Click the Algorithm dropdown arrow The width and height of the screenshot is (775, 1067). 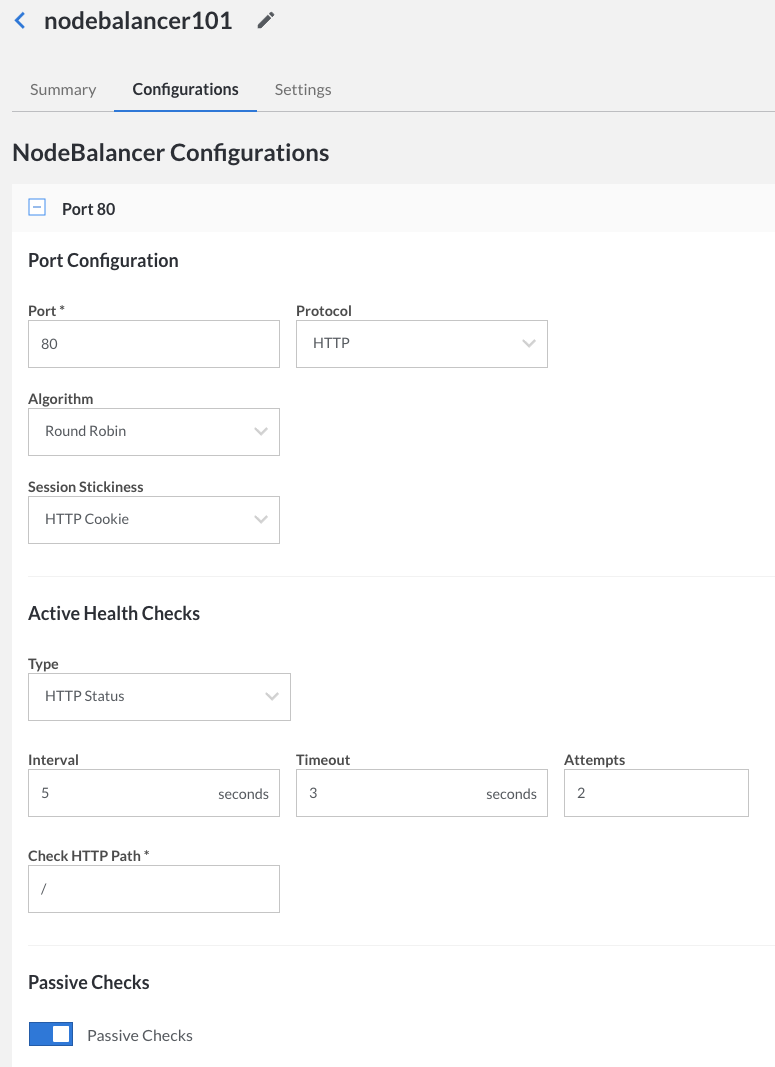pos(261,431)
